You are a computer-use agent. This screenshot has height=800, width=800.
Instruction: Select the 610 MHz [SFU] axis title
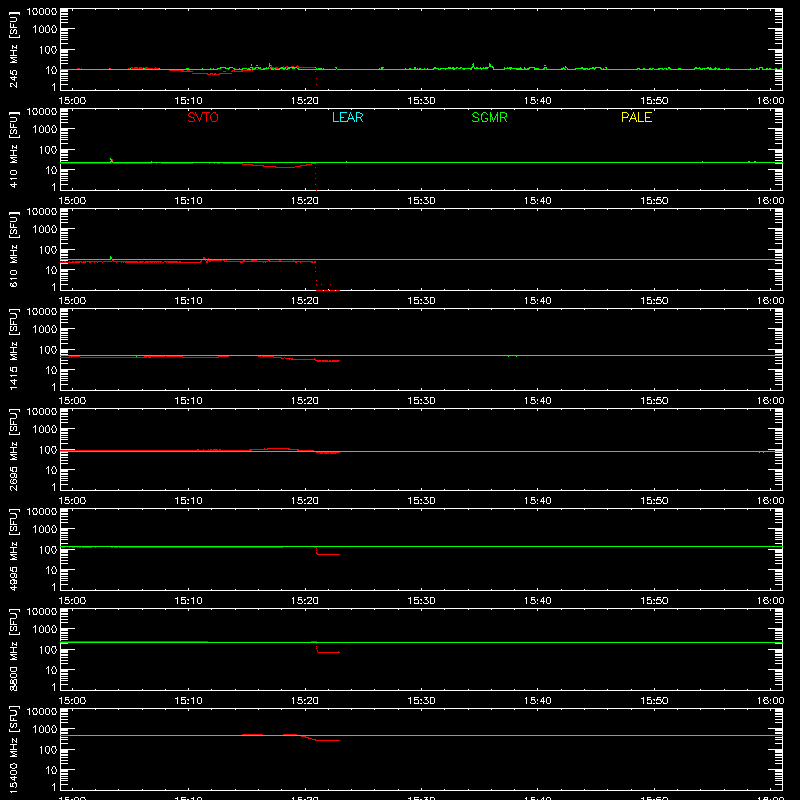click(x=13, y=249)
